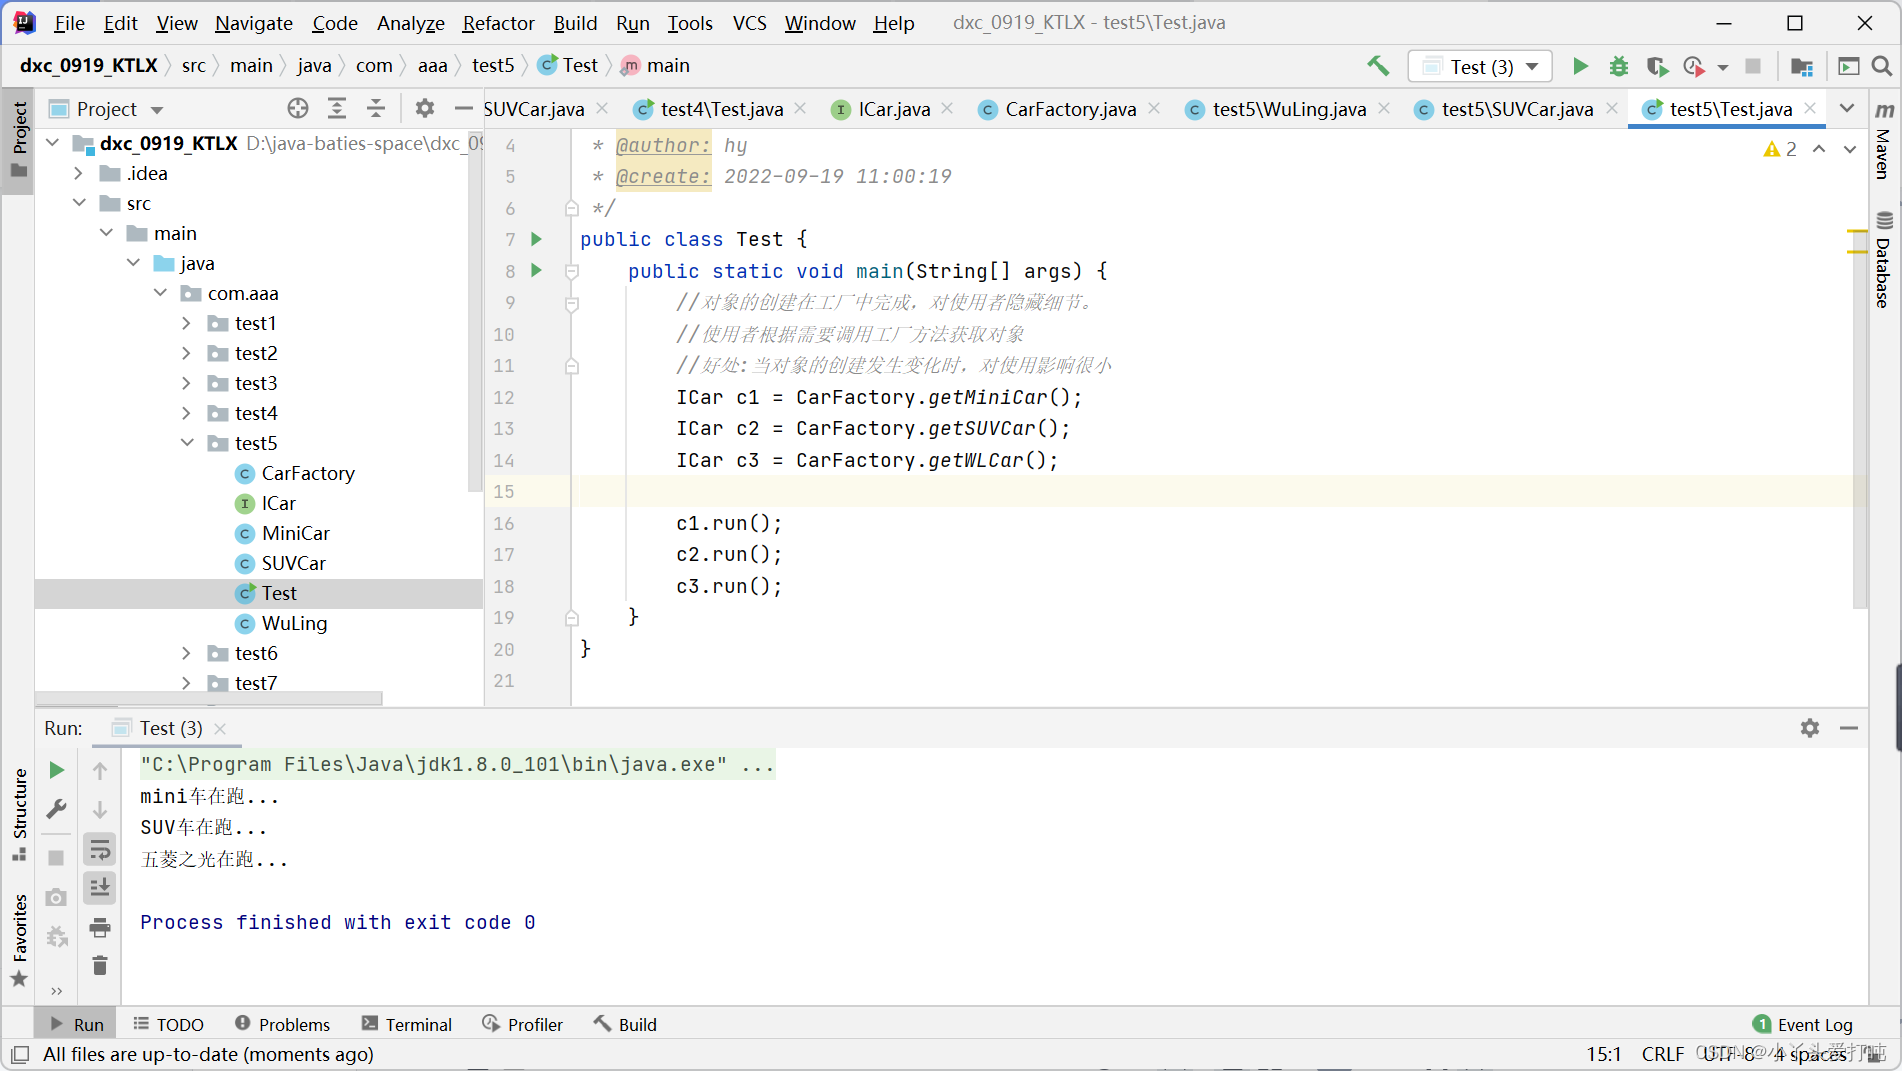Viewport: 1902px width, 1071px height.
Task: Hide Run panel with minus icon
Action: (1849, 728)
